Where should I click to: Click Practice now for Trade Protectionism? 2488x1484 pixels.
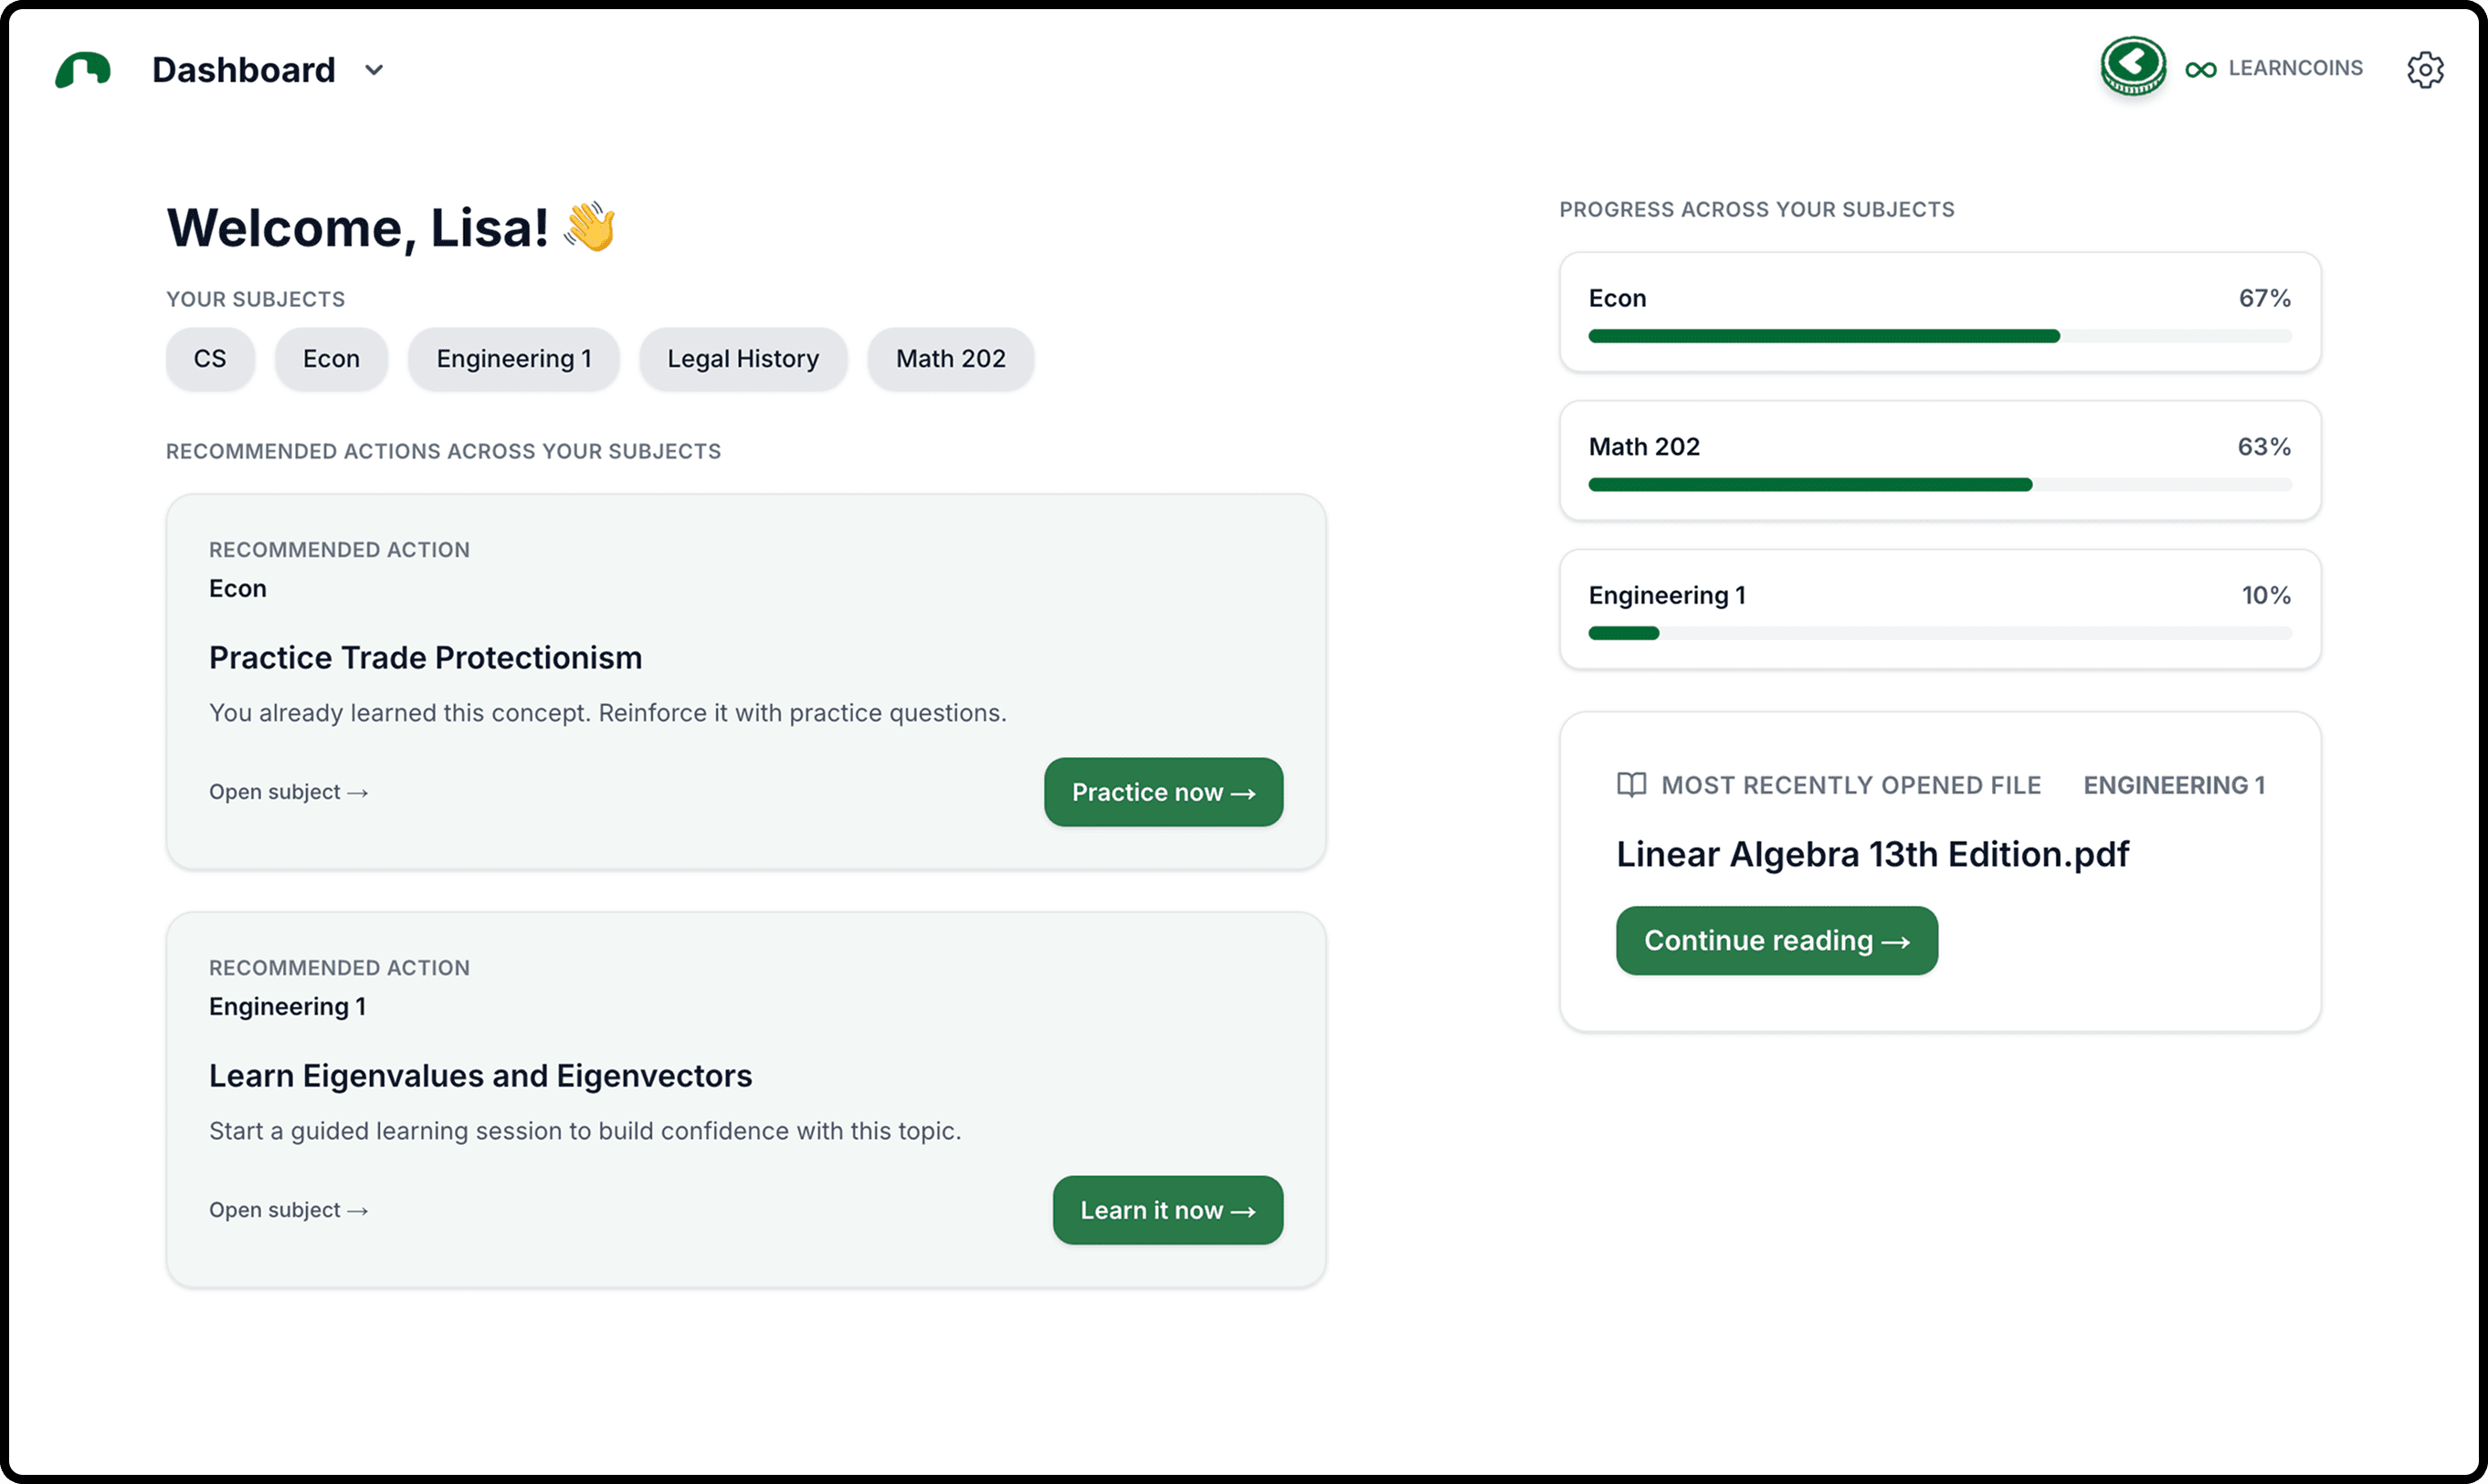coord(1163,791)
